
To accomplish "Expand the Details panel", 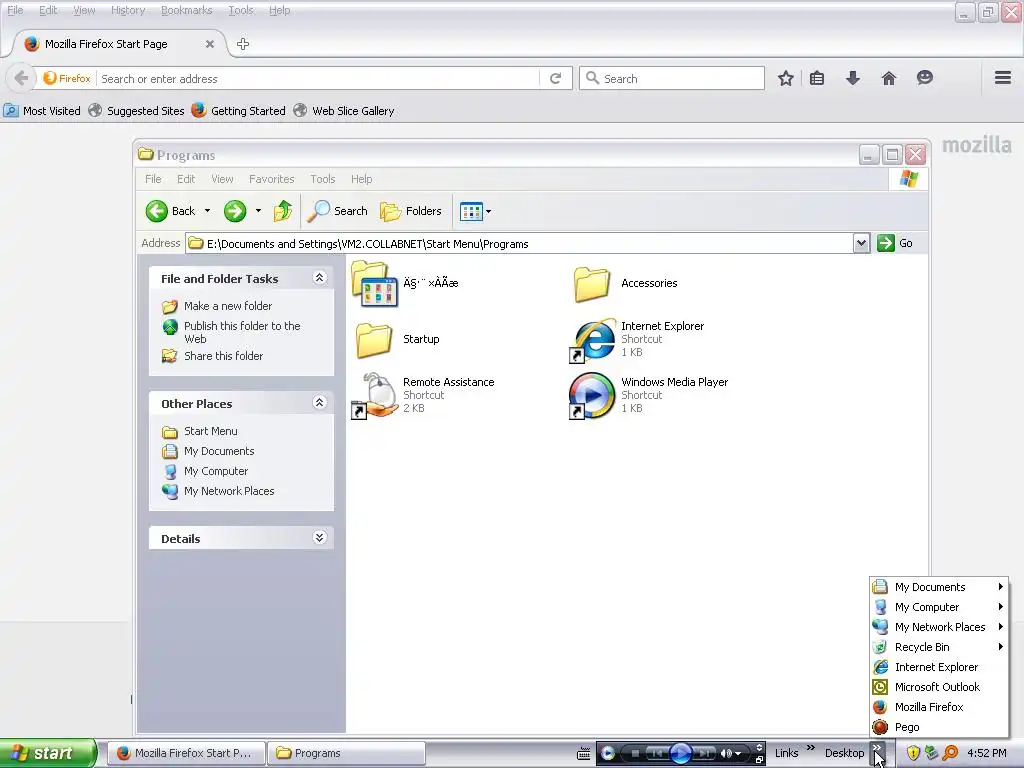I will coord(319,537).
